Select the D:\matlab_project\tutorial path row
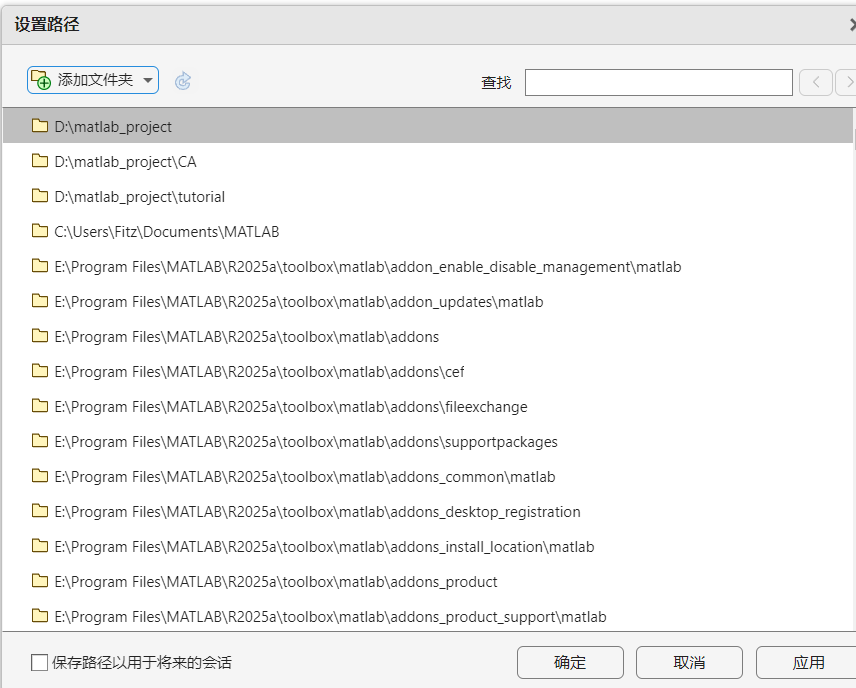The image size is (856, 688). (x=428, y=197)
